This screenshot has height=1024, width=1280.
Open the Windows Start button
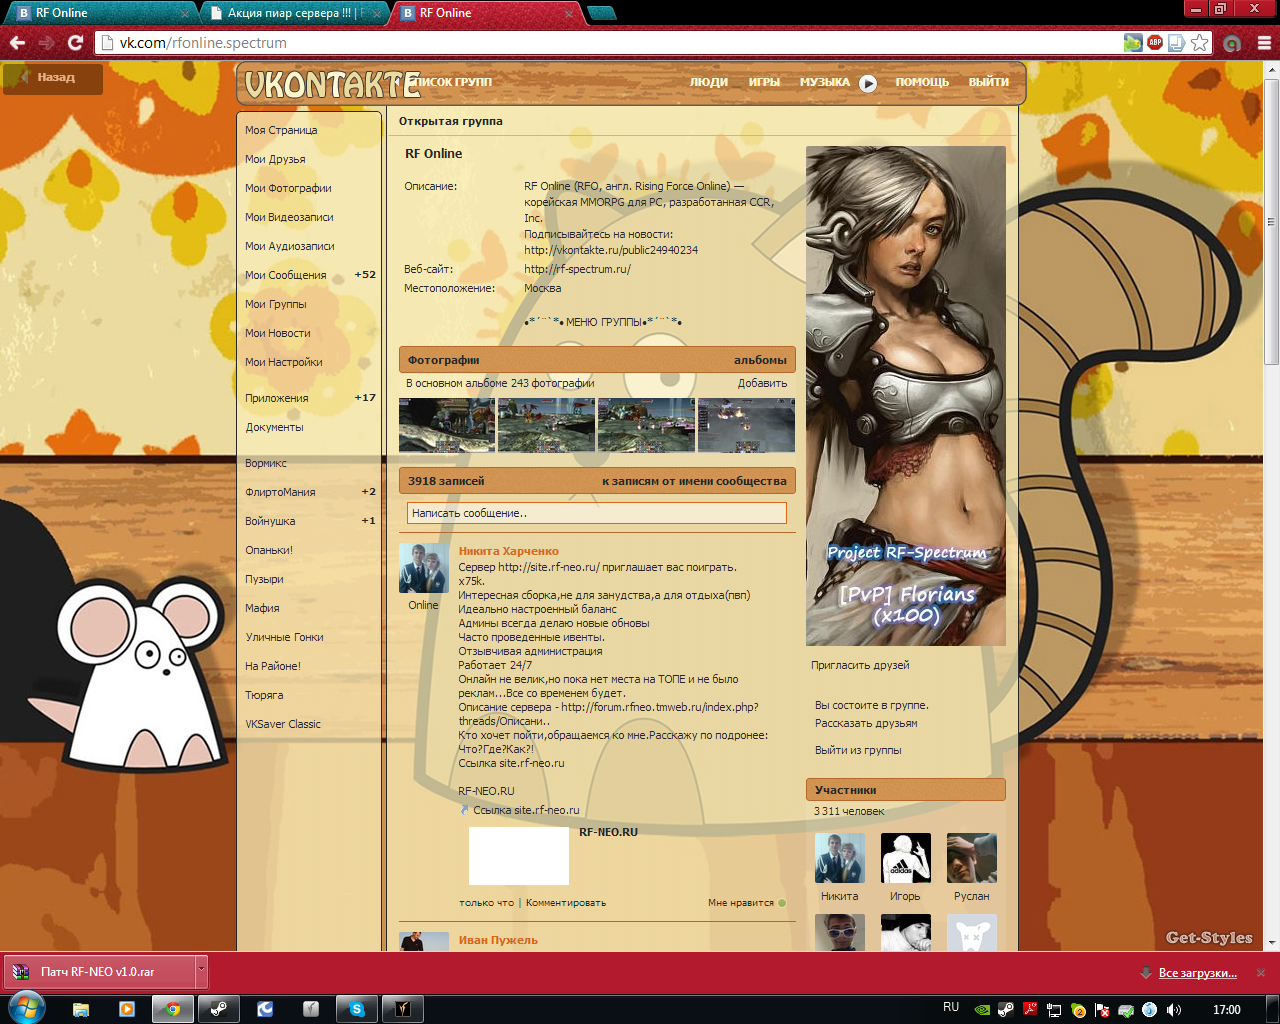pos(26,1007)
